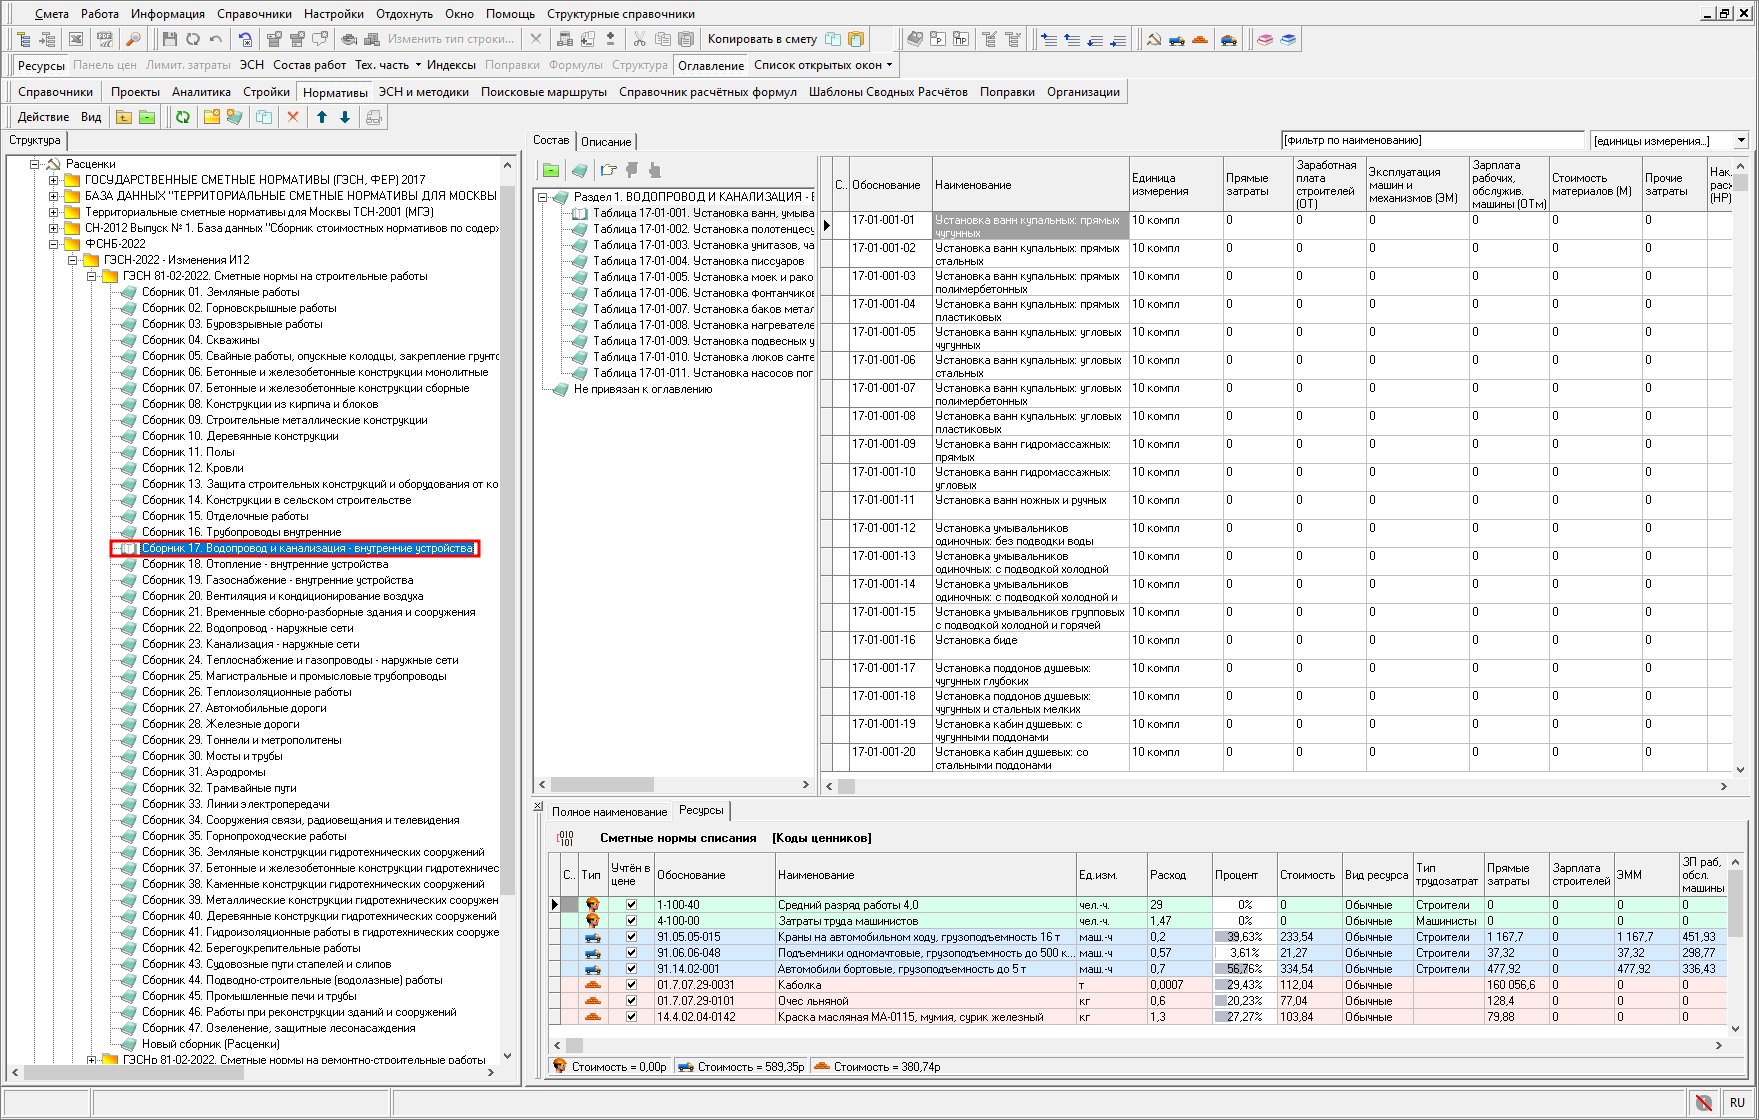Screen dimensions: 1759x1120
Task: Toggle the checkbox for Каболка resource row
Action: 631,985
